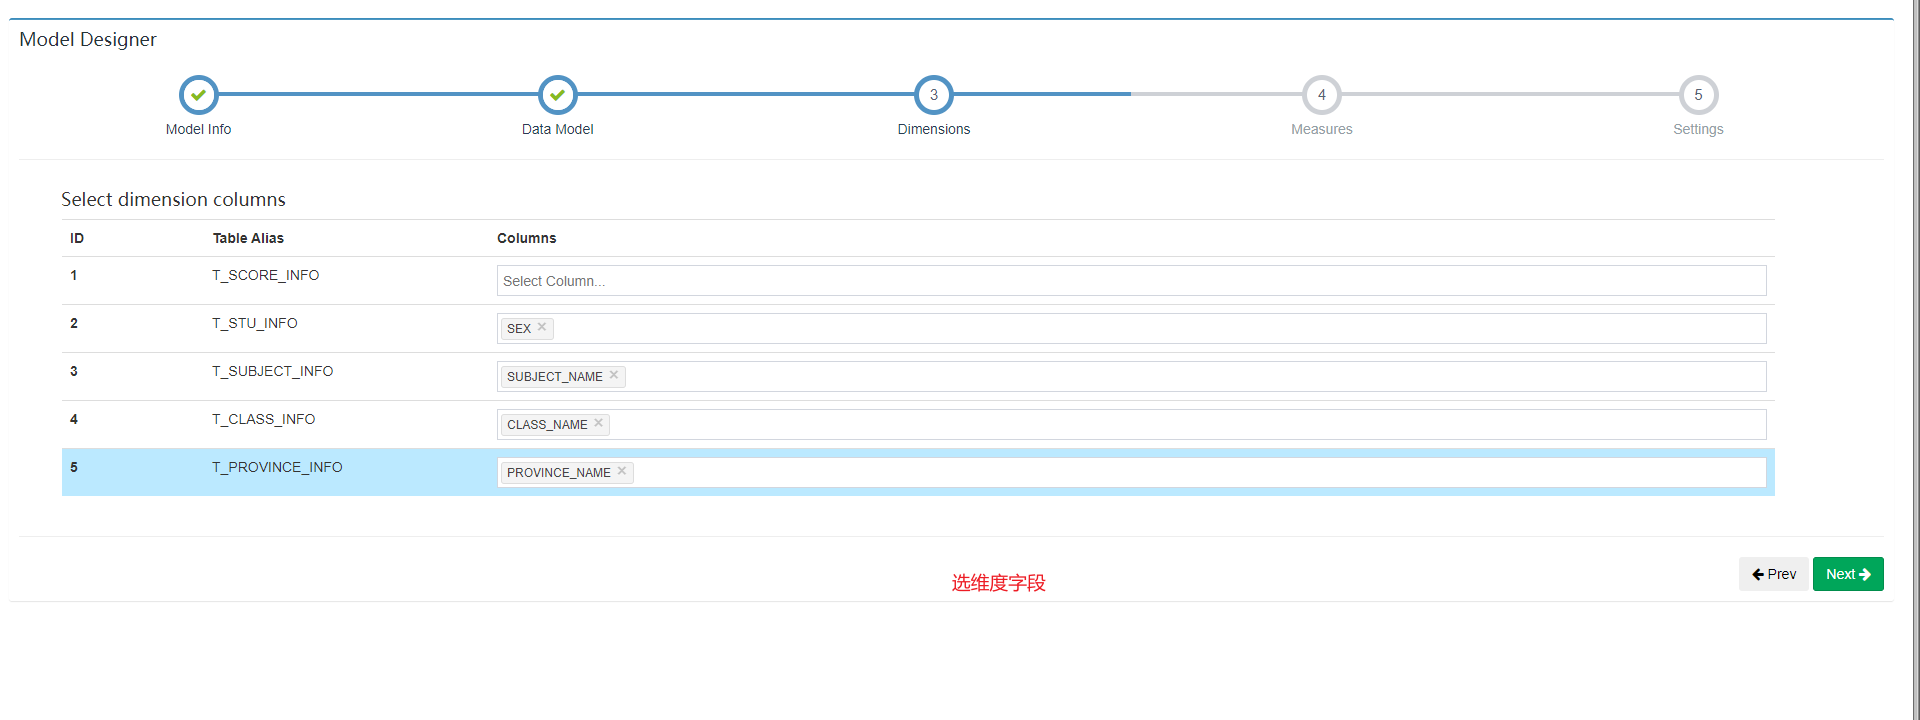
Task: Open column selector for T_PROVINCE_INFO
Action: coord(1131,472)
